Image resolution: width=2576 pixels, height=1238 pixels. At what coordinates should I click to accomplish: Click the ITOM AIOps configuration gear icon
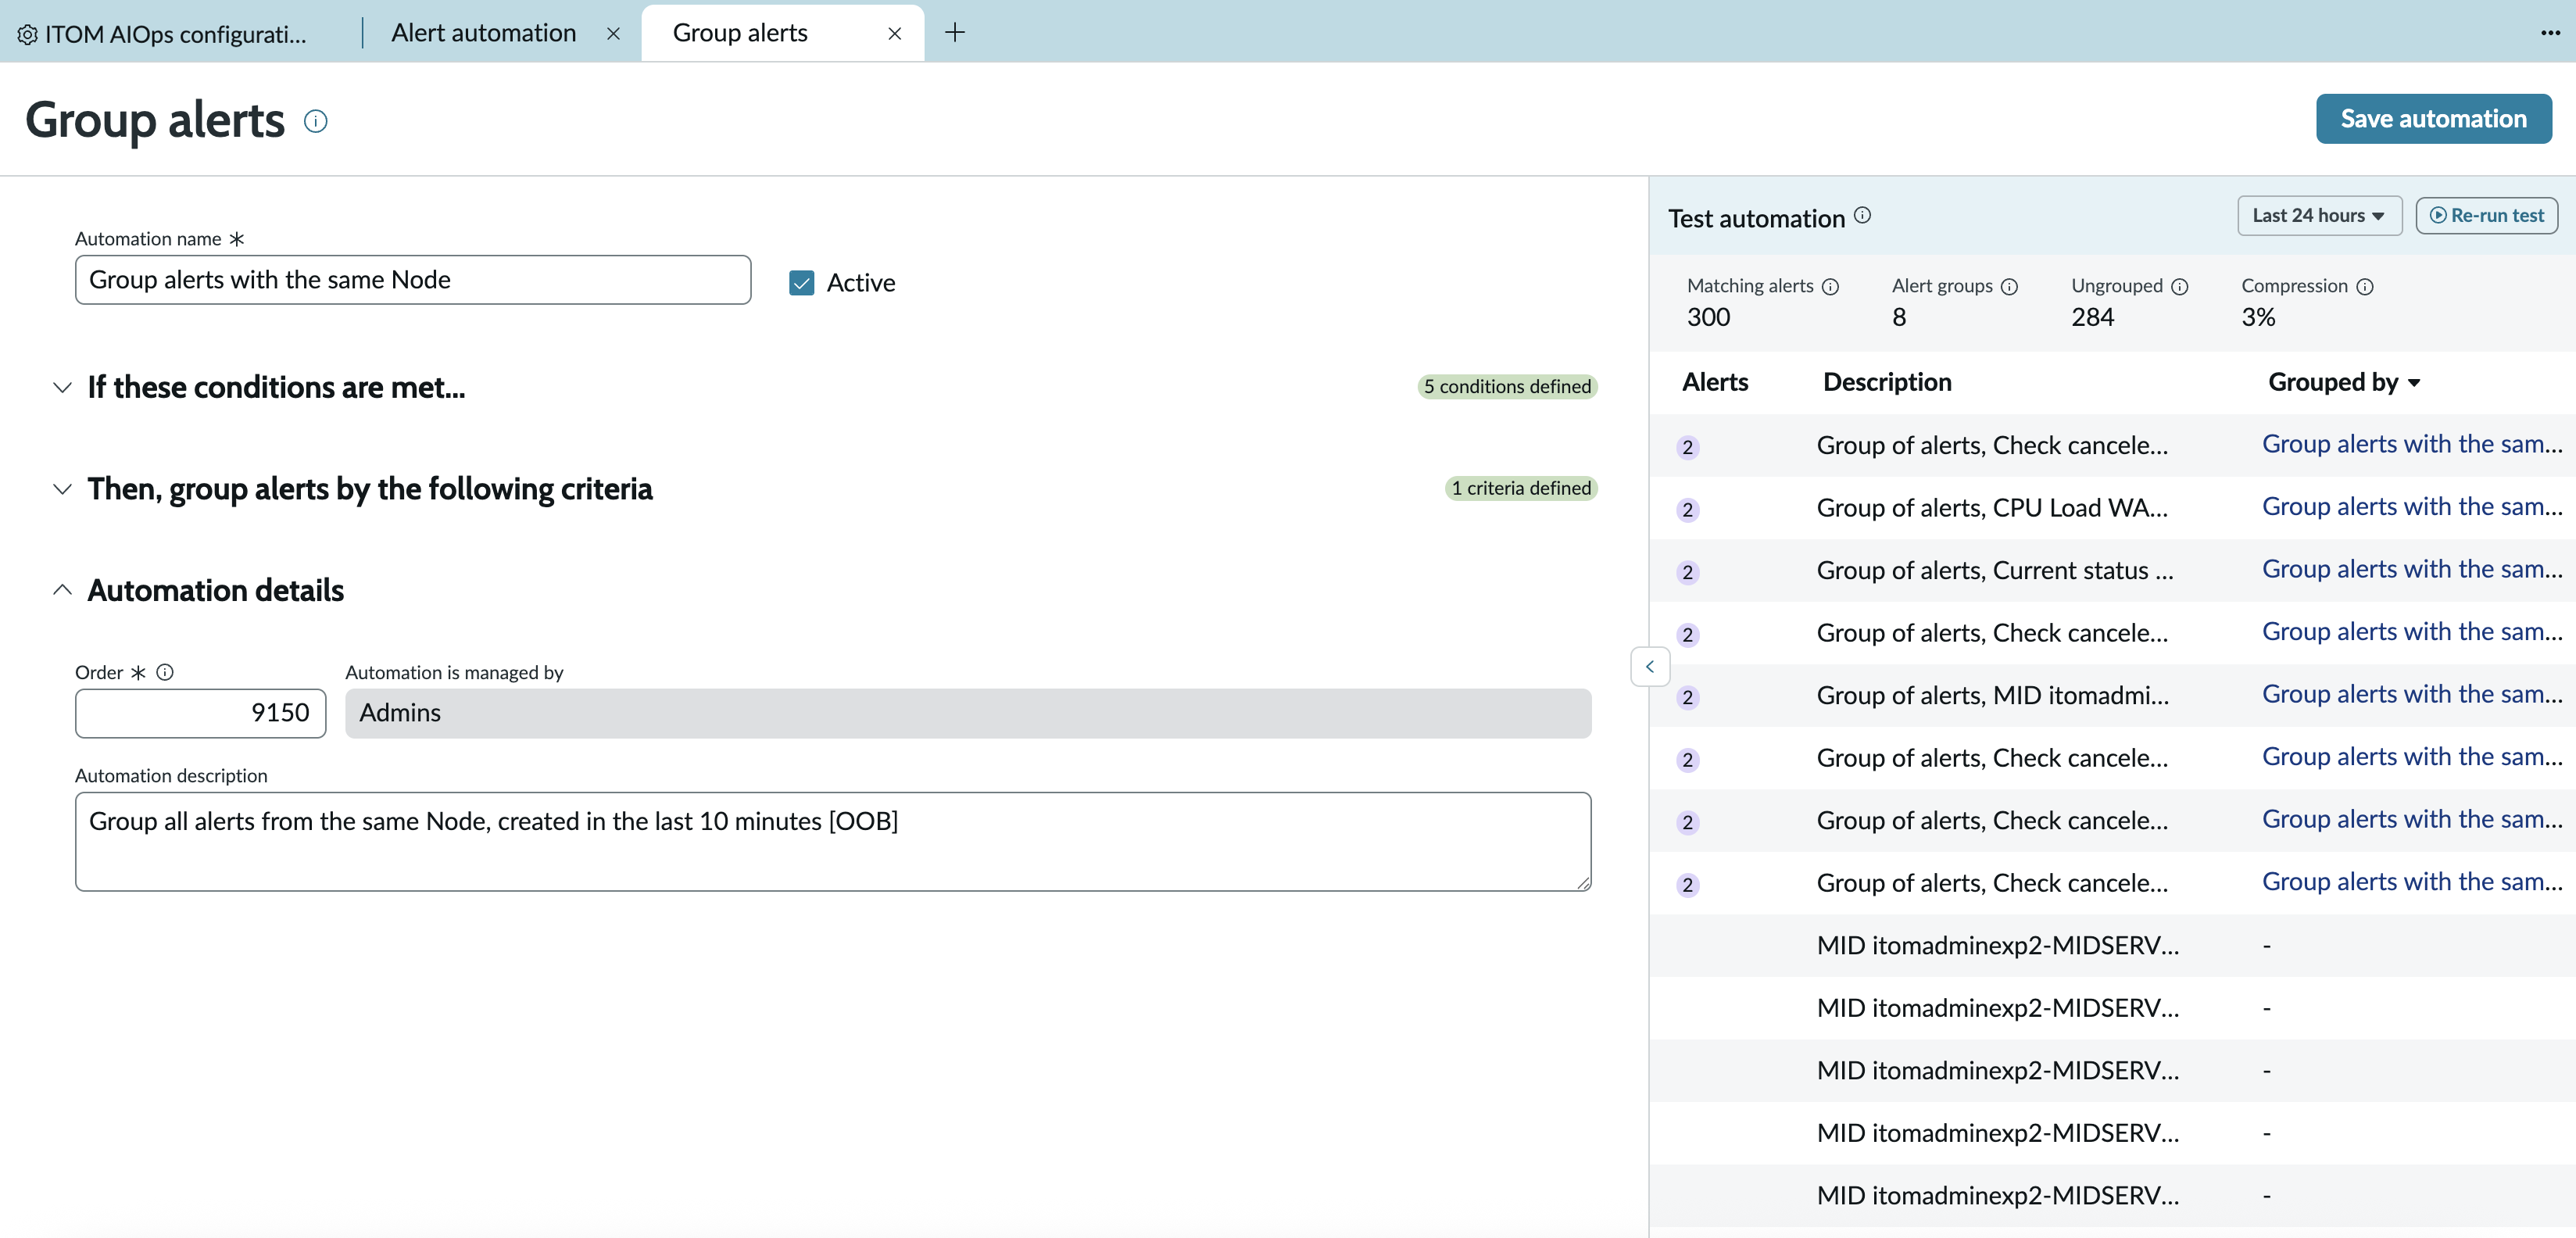pos(28,34)
